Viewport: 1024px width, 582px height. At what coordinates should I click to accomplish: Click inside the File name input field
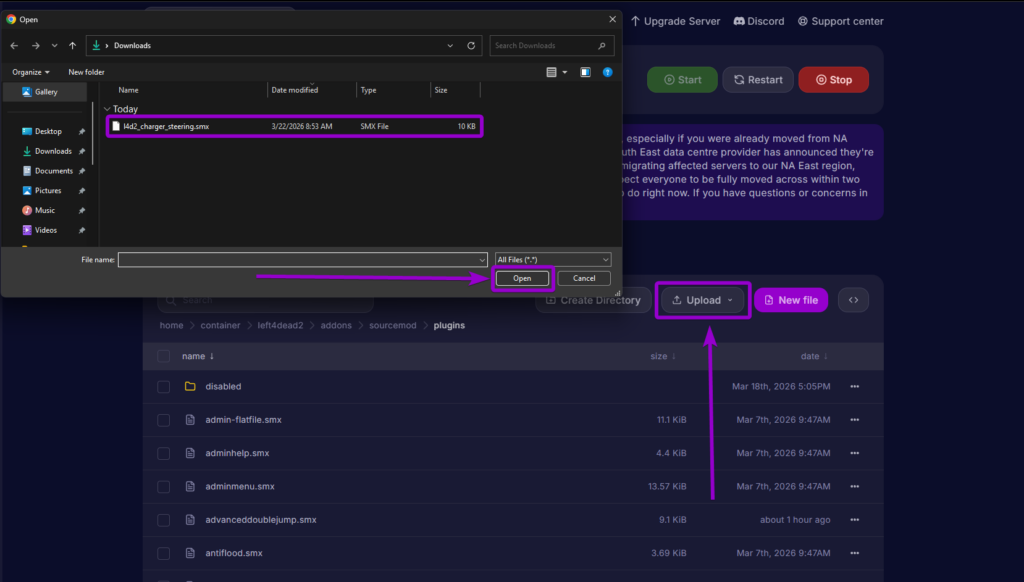(x=300, y=259)
